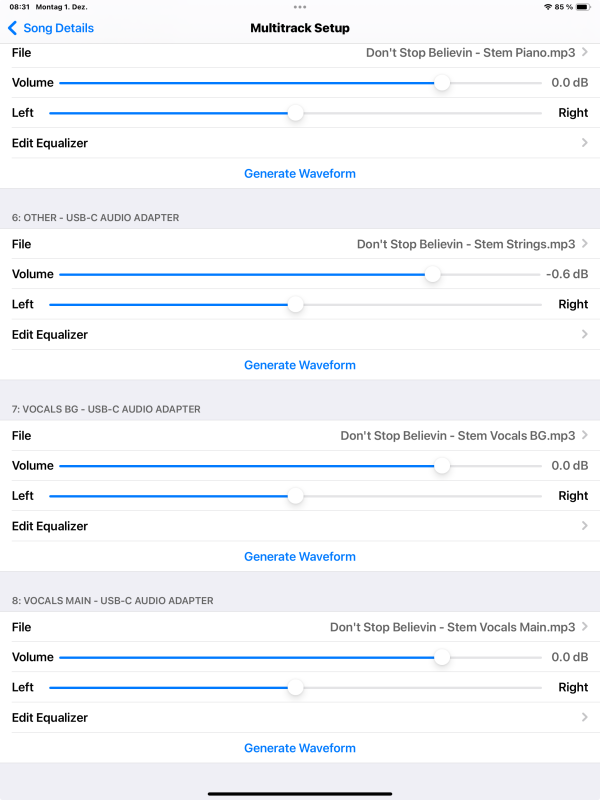600x800 pixels.
Task: Click the Volume slider knob of track 6
Action: (432, 274)
